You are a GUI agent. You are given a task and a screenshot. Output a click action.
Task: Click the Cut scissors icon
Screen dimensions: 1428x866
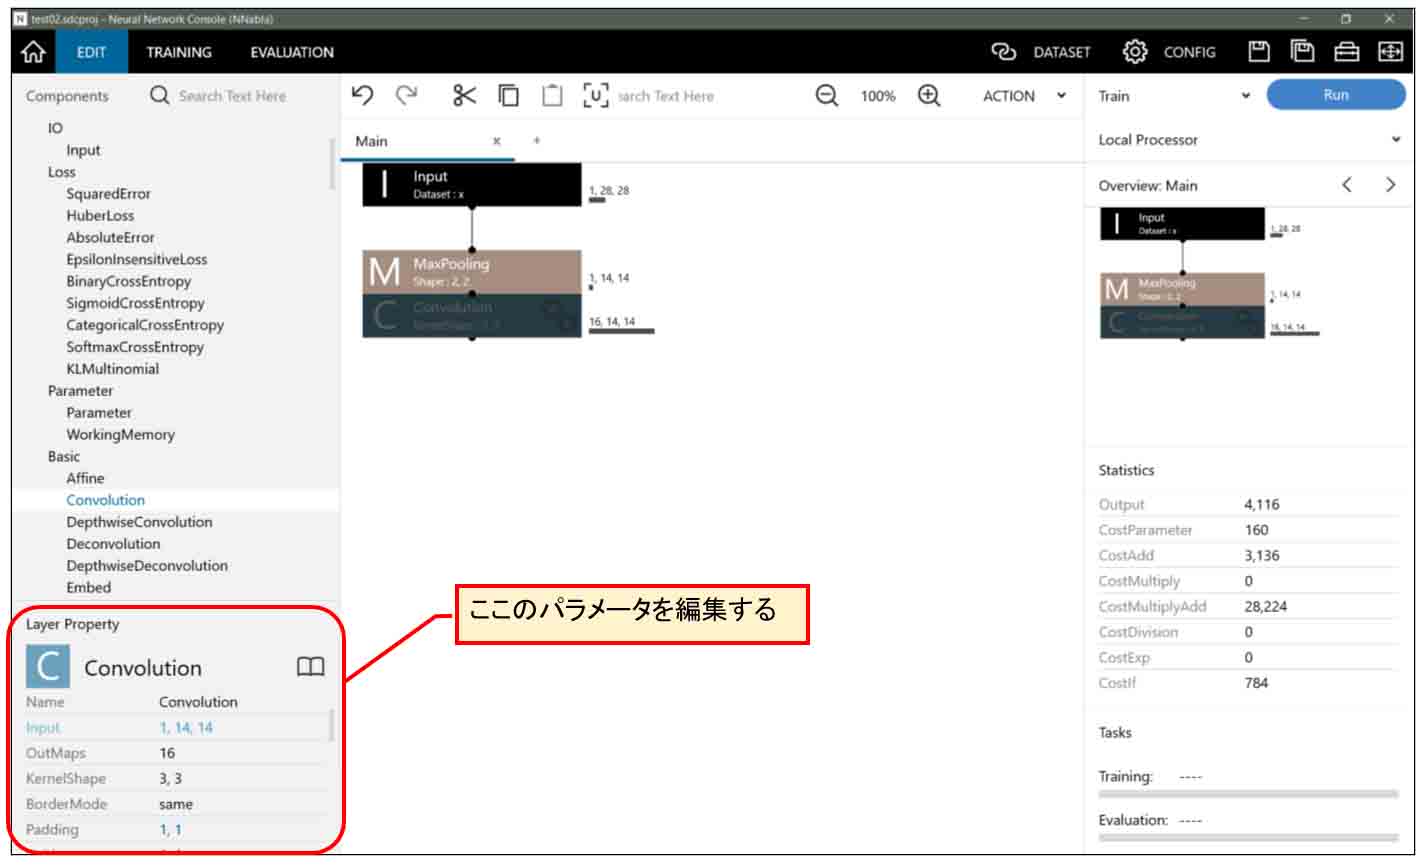[x=464, y=95]
